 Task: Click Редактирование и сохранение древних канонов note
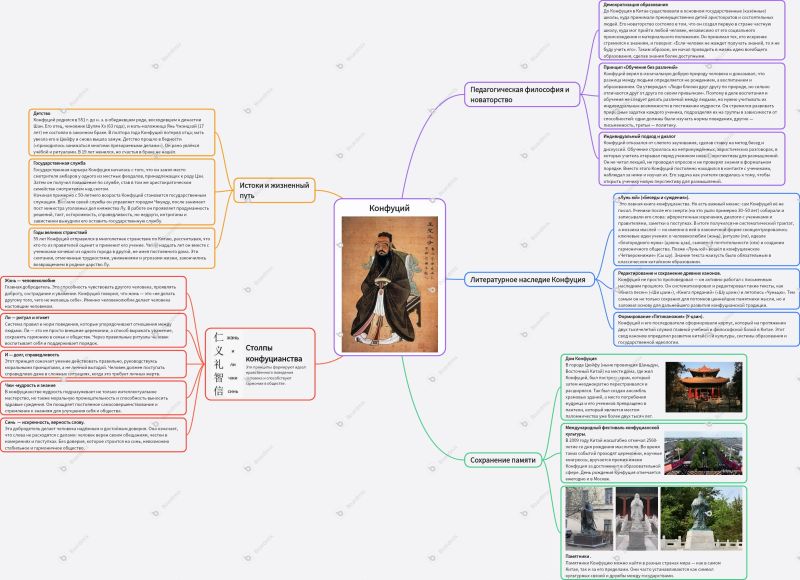[707, 289]
